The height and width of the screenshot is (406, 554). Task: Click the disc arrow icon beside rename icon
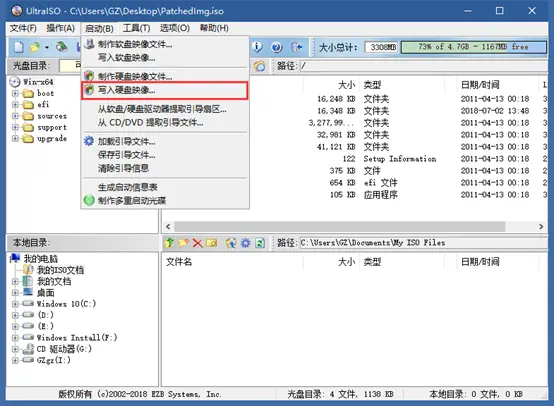(x=231, y=243)
